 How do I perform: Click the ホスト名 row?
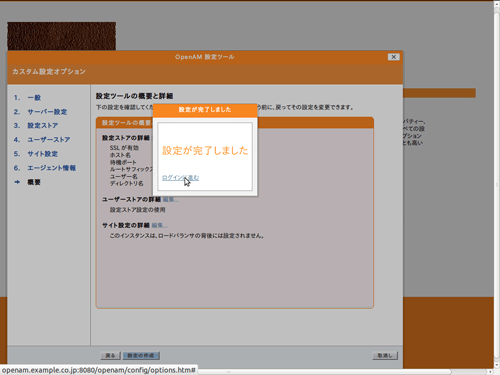point(120,155)
